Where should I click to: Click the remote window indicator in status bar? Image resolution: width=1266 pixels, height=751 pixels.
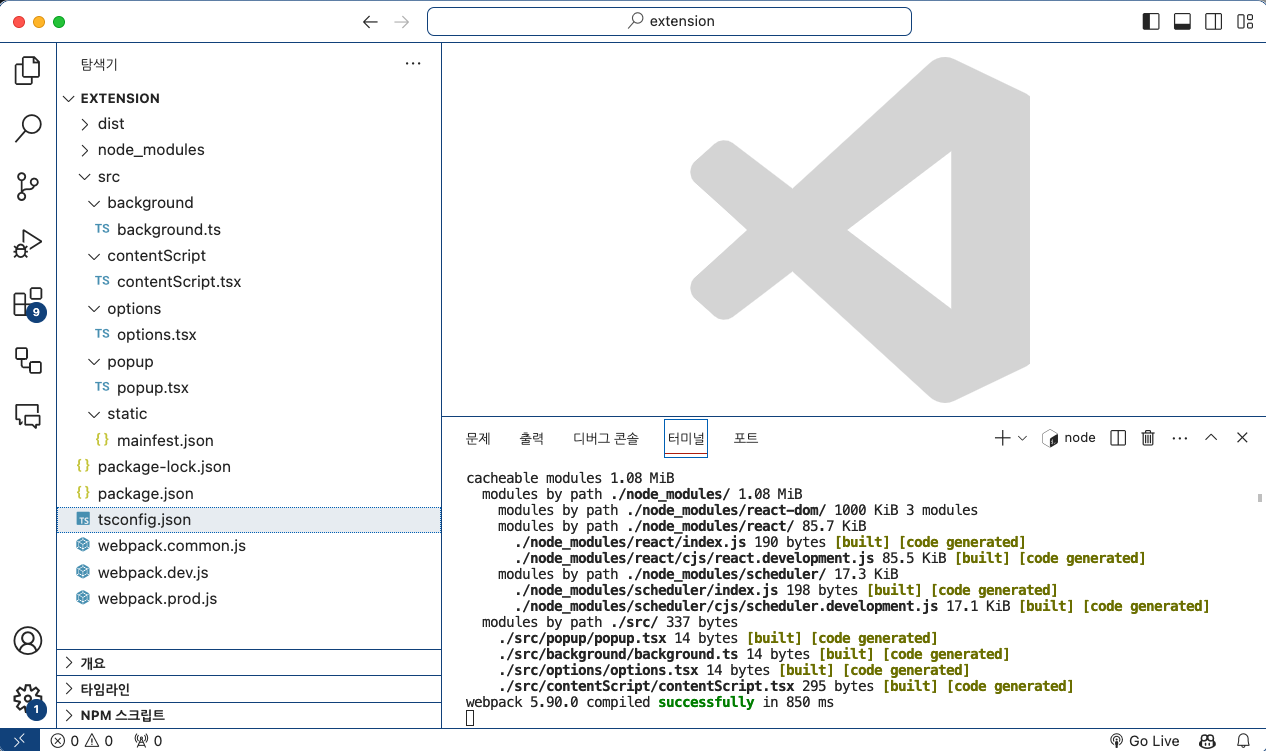(x=19, y=741)
